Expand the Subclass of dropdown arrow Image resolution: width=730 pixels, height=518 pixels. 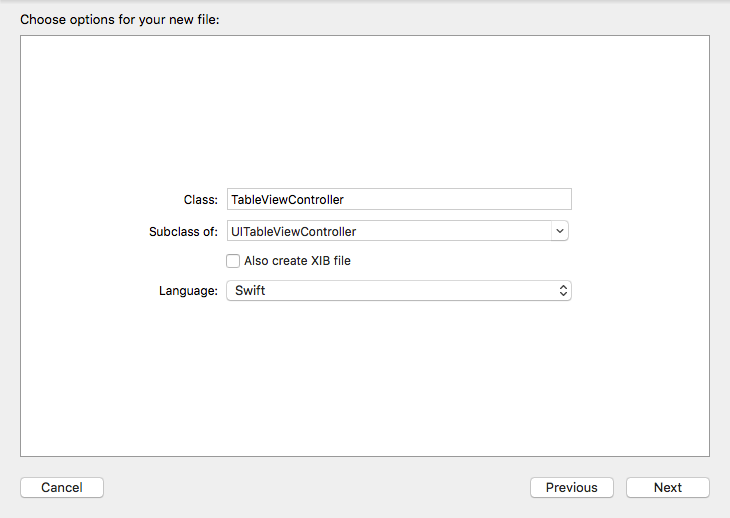tap(560, 231)
